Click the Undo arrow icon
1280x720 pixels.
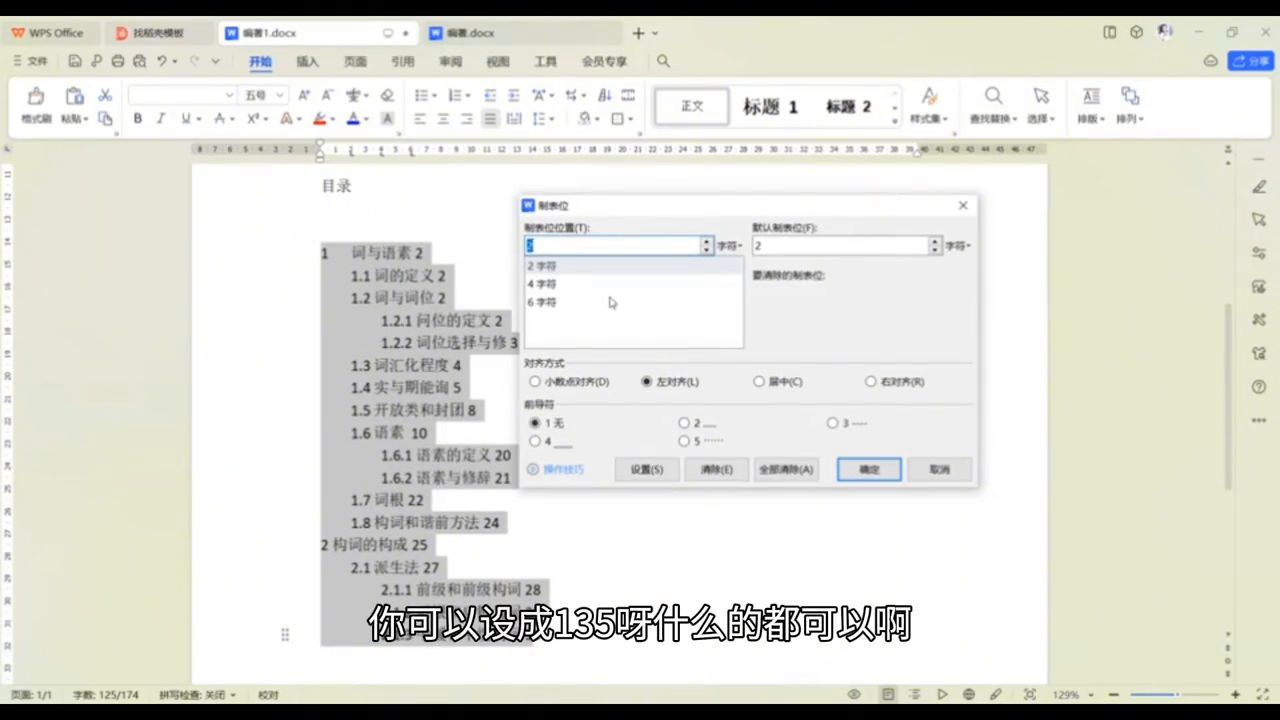tap(161, 61)
